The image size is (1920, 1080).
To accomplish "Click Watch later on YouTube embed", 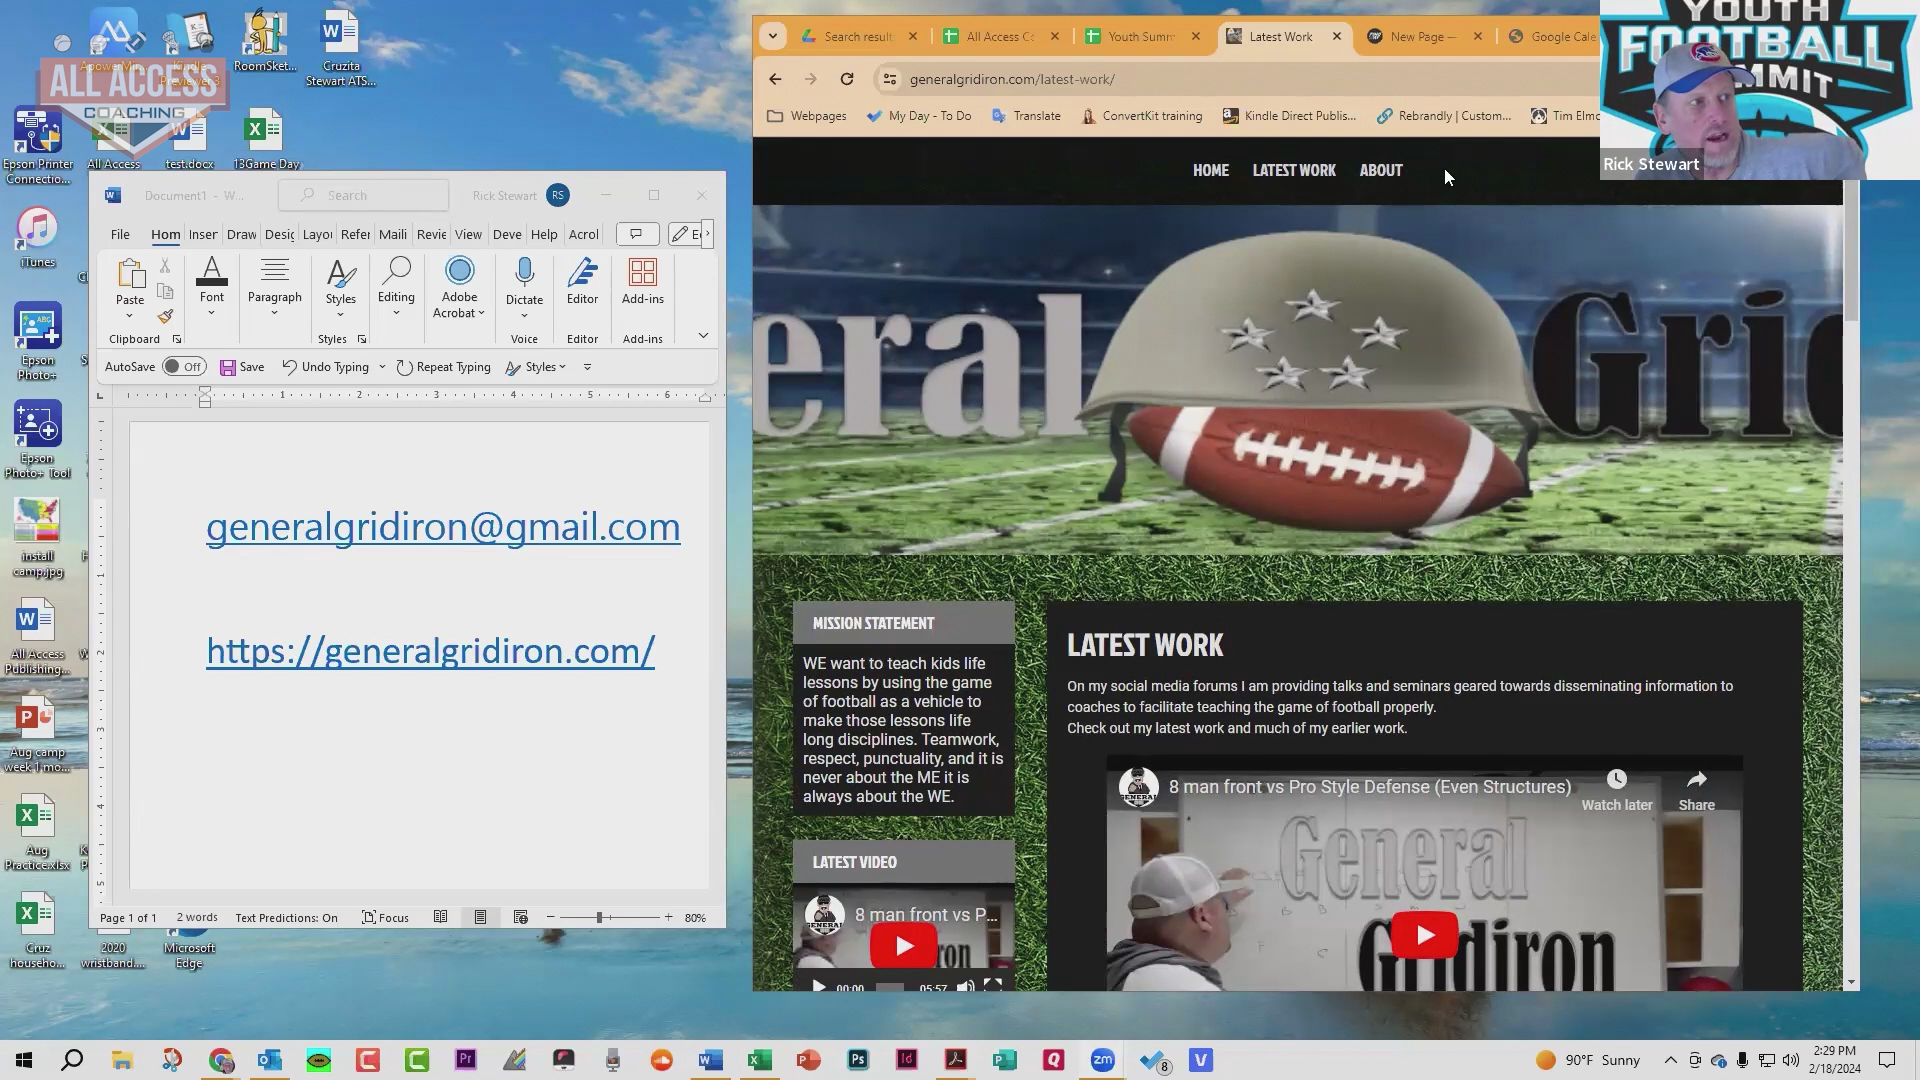I will 1616,790.
